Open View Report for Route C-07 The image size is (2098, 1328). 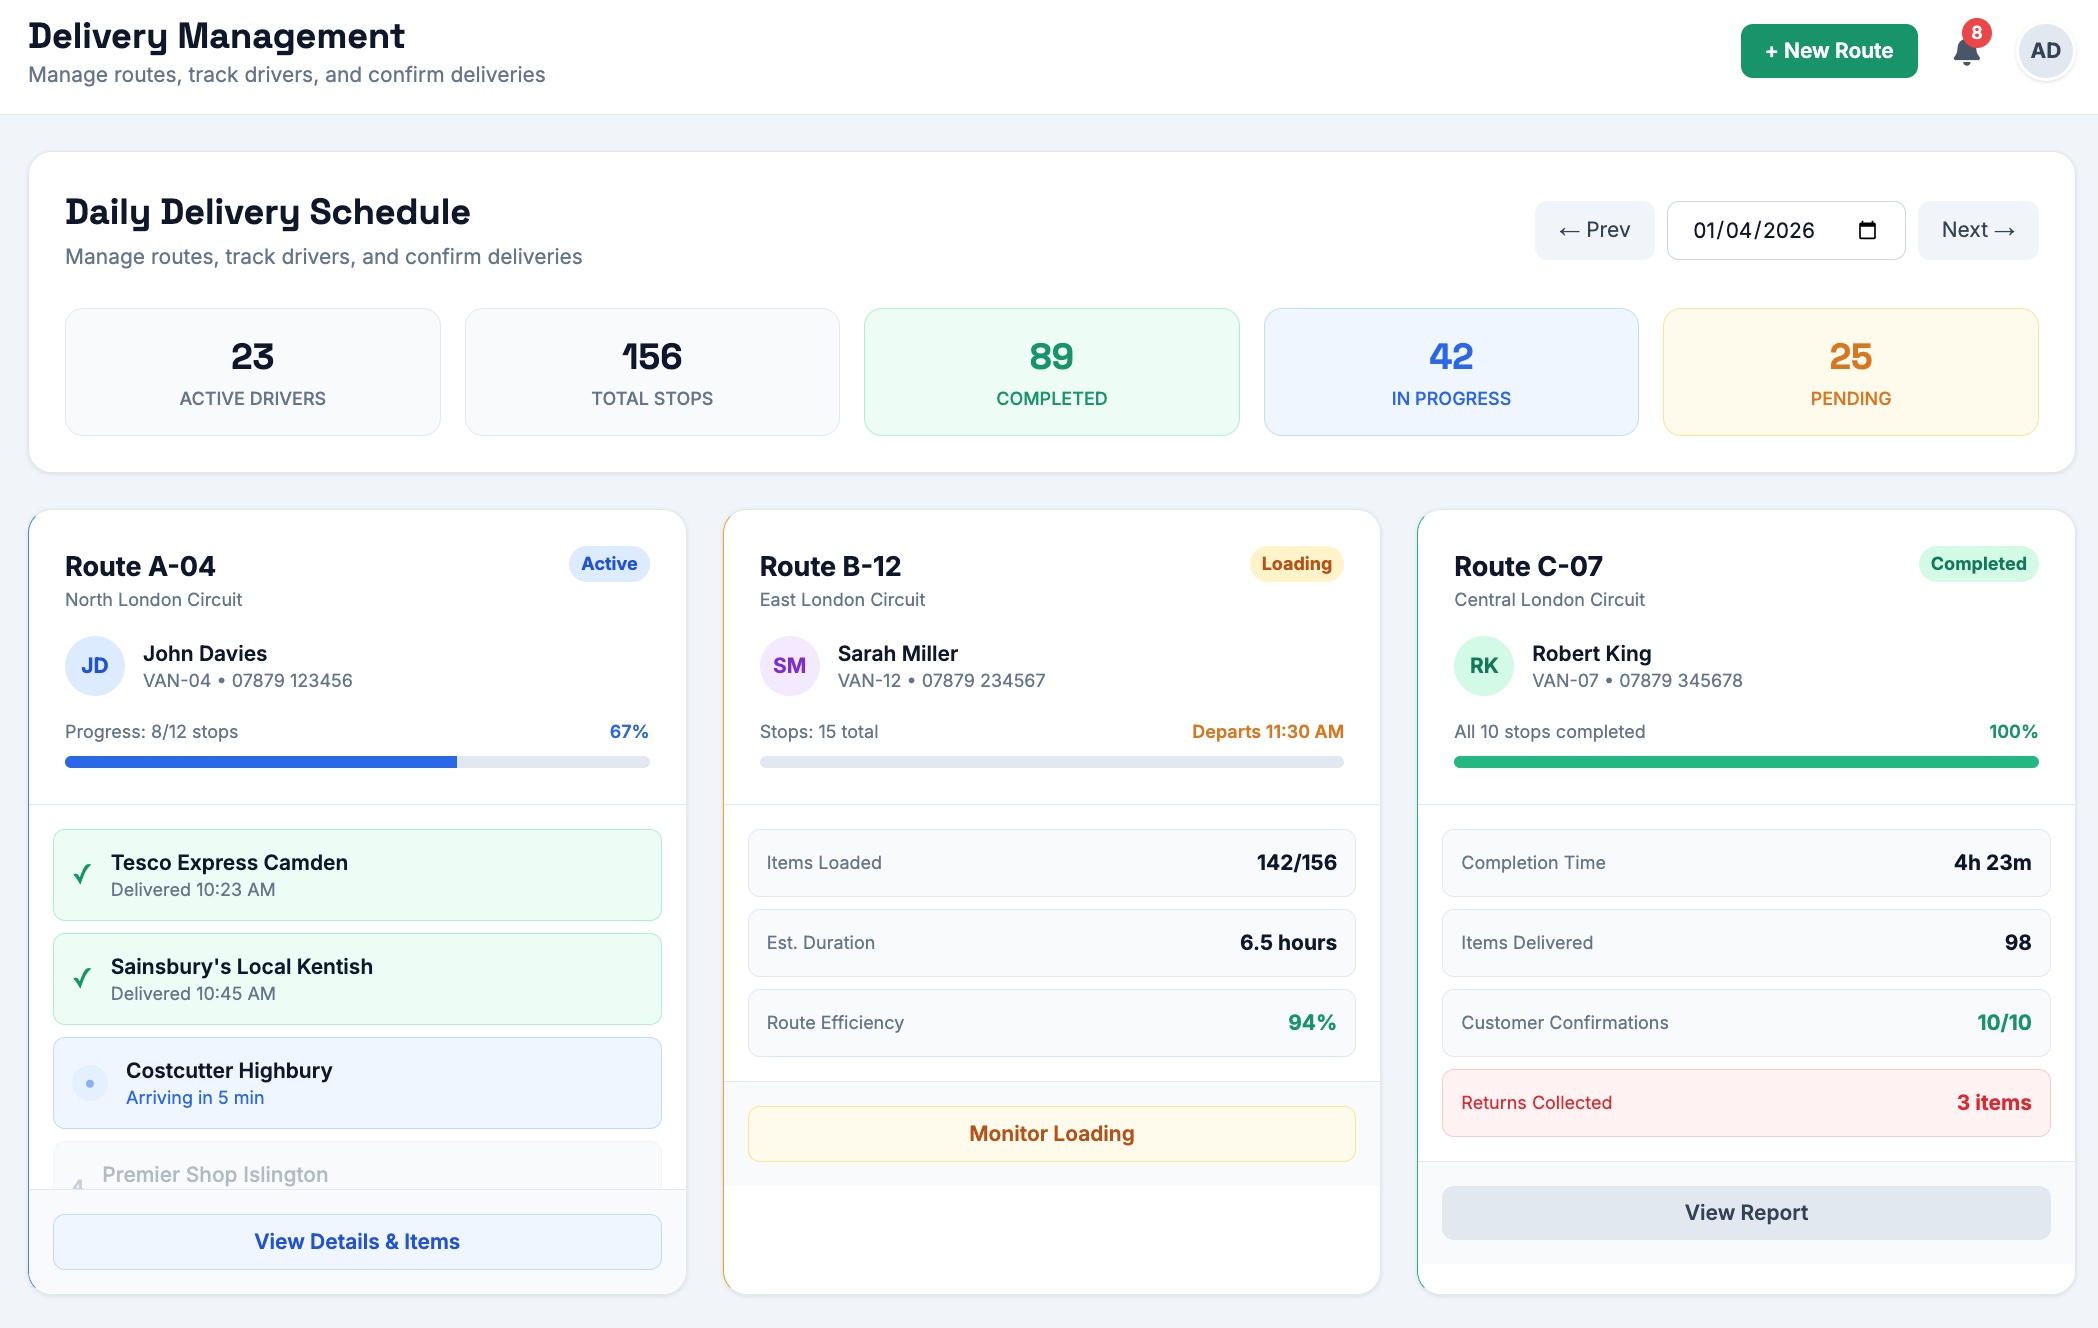[x=1745, y=1213]
